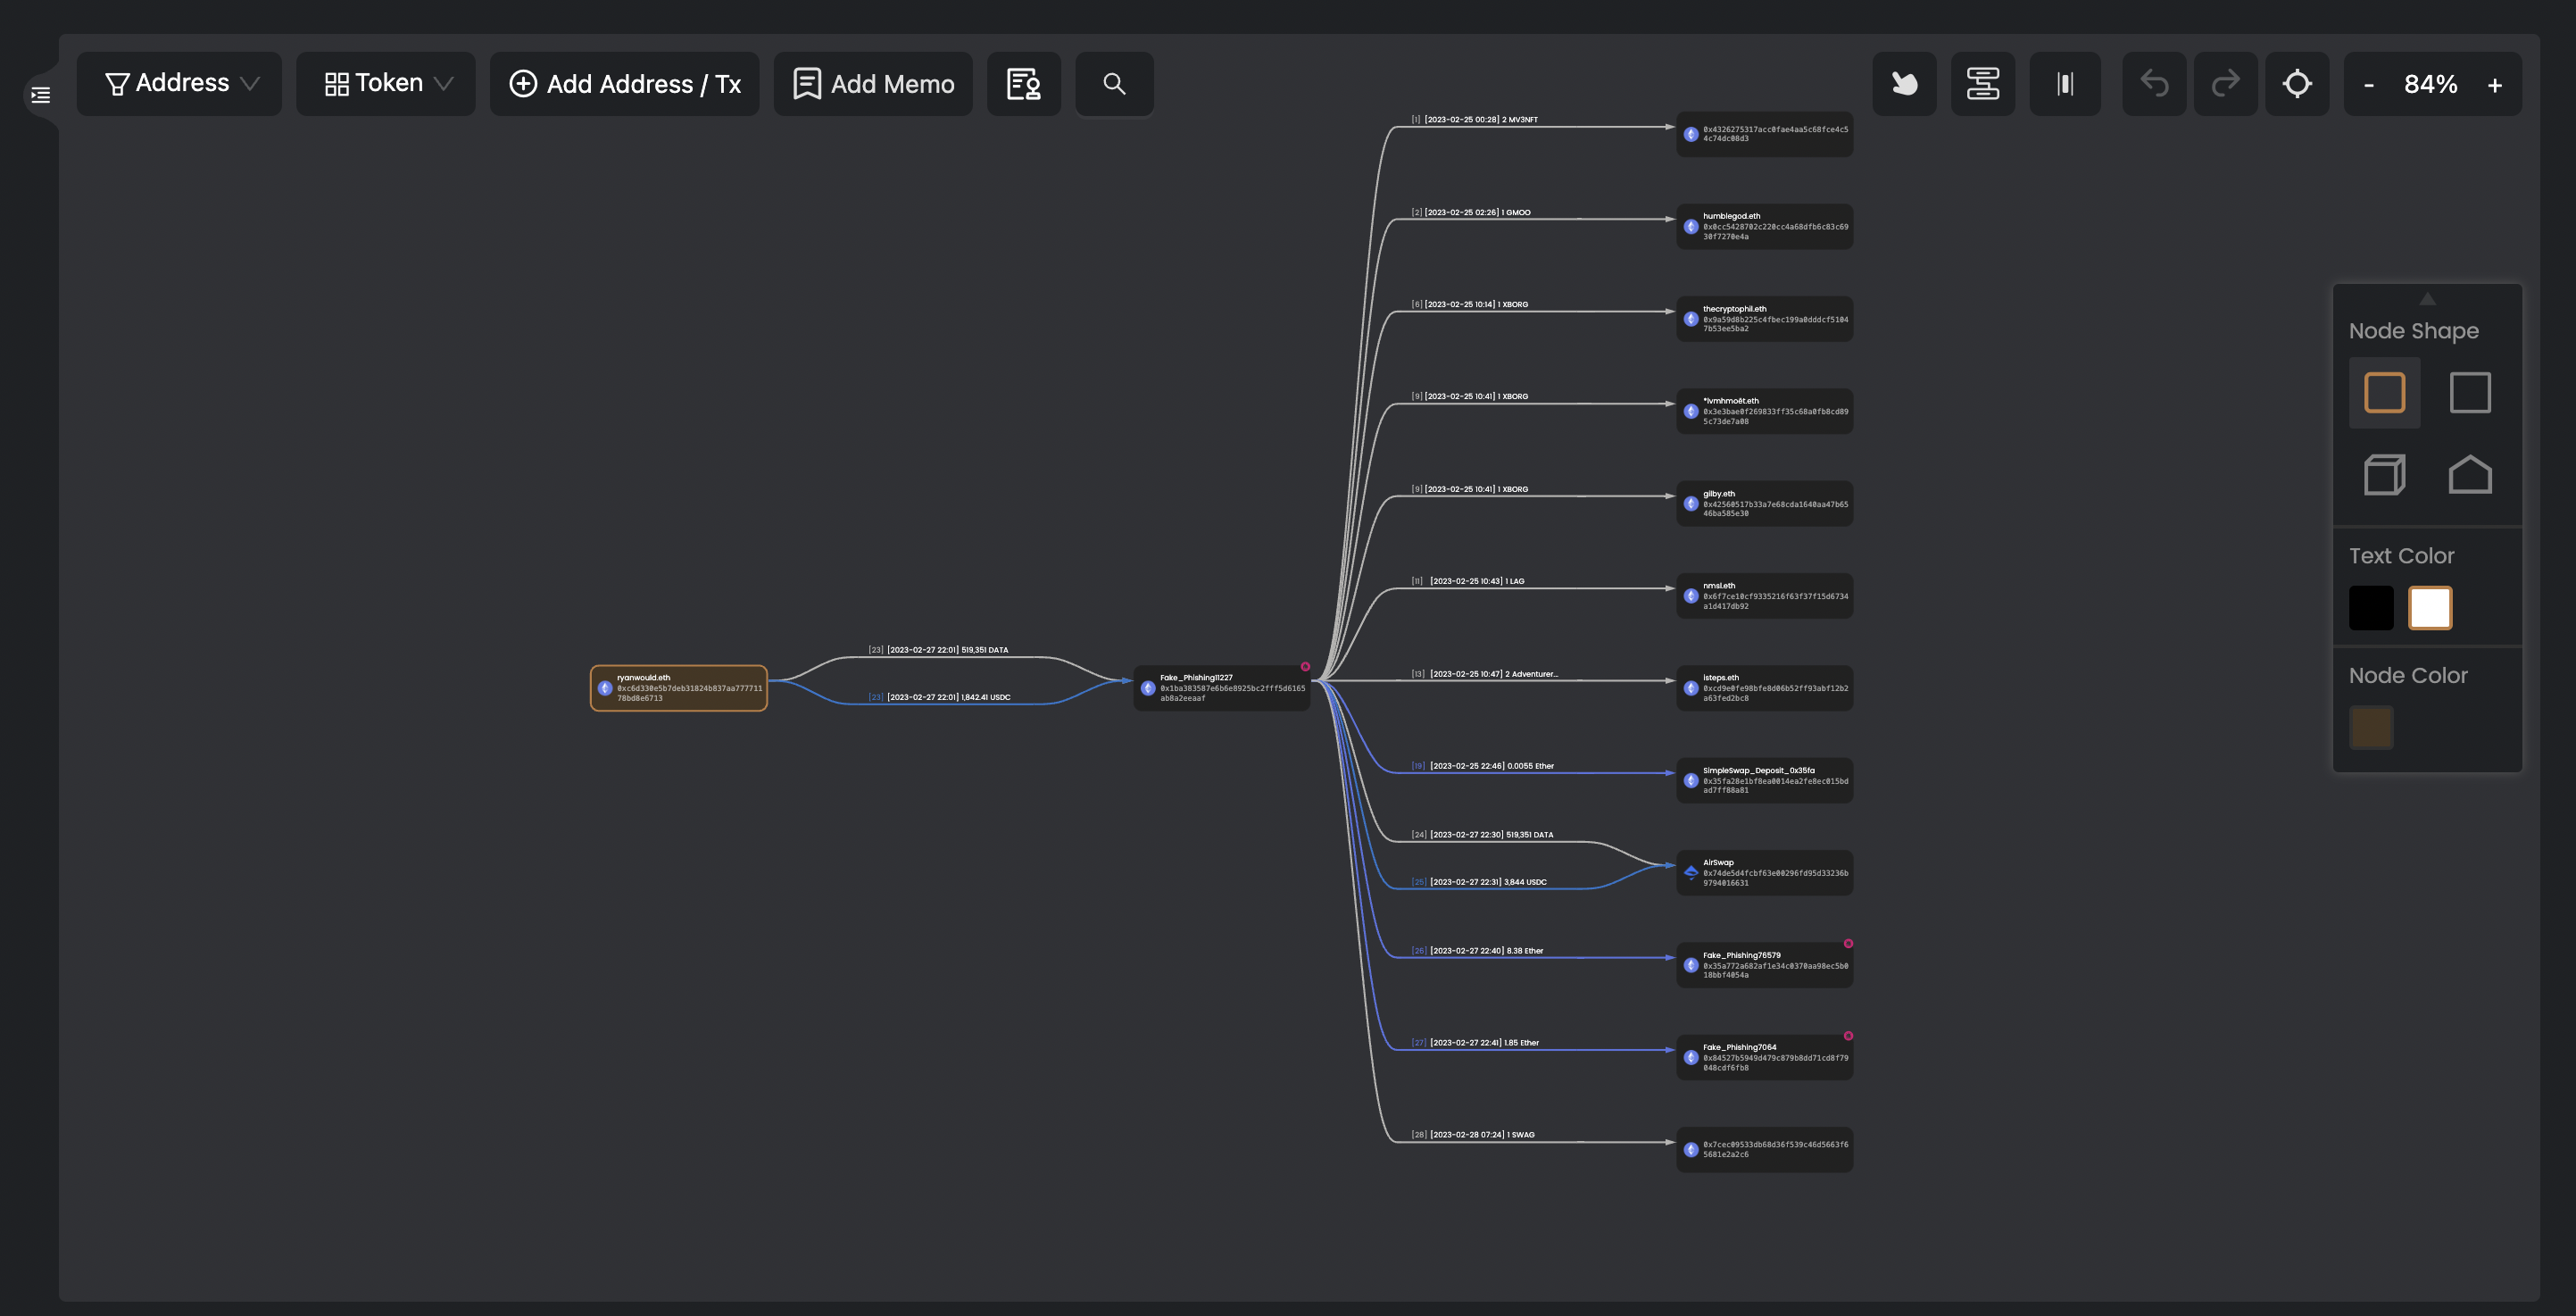Recenter graph with the crosshair icon
This screenshot has height=1316, width=2576.
click(2297, 84)
